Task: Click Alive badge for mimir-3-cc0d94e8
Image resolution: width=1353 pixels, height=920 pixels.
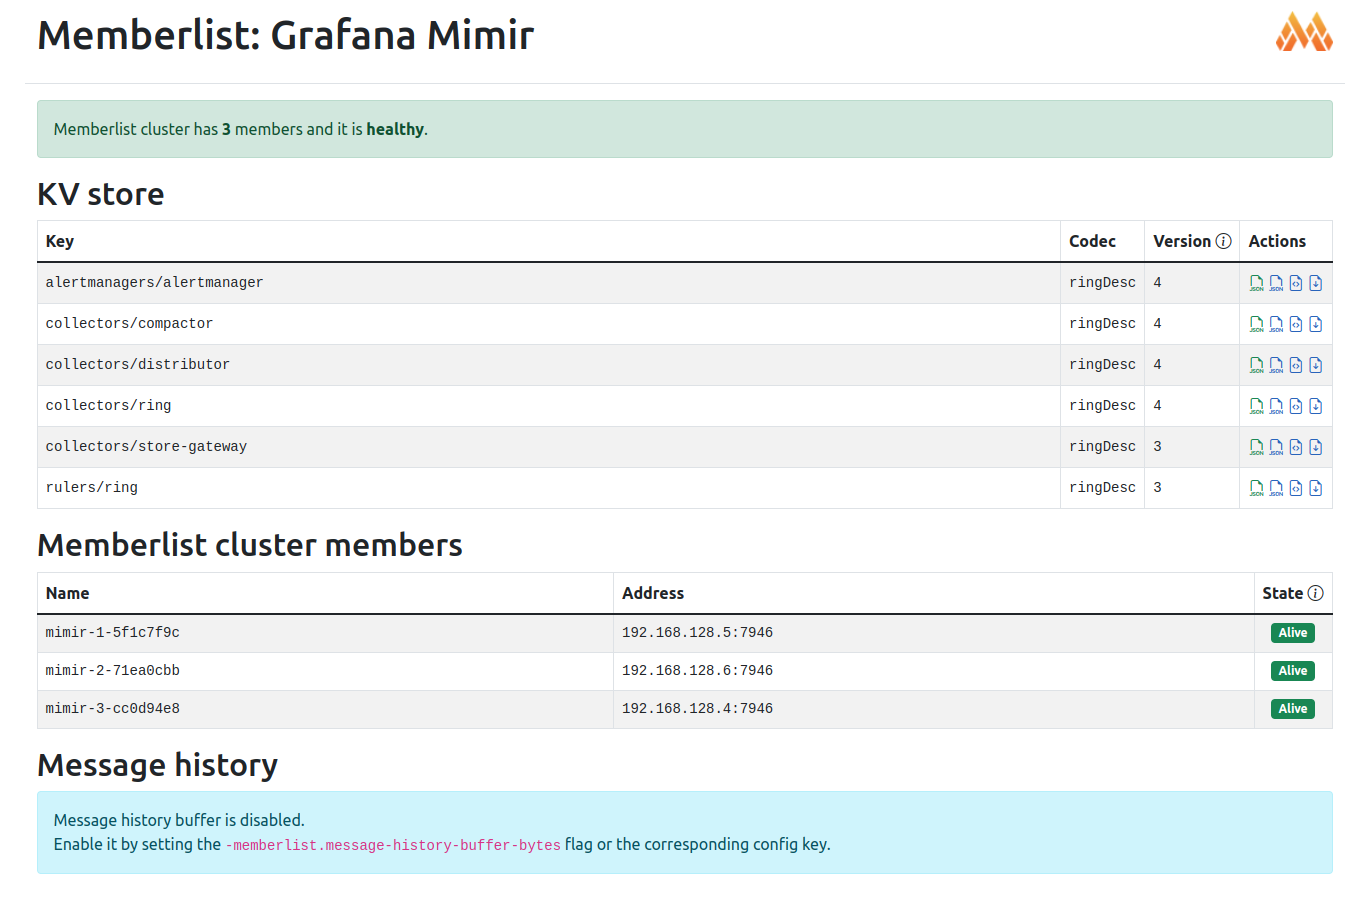Action: point(1292,709)
